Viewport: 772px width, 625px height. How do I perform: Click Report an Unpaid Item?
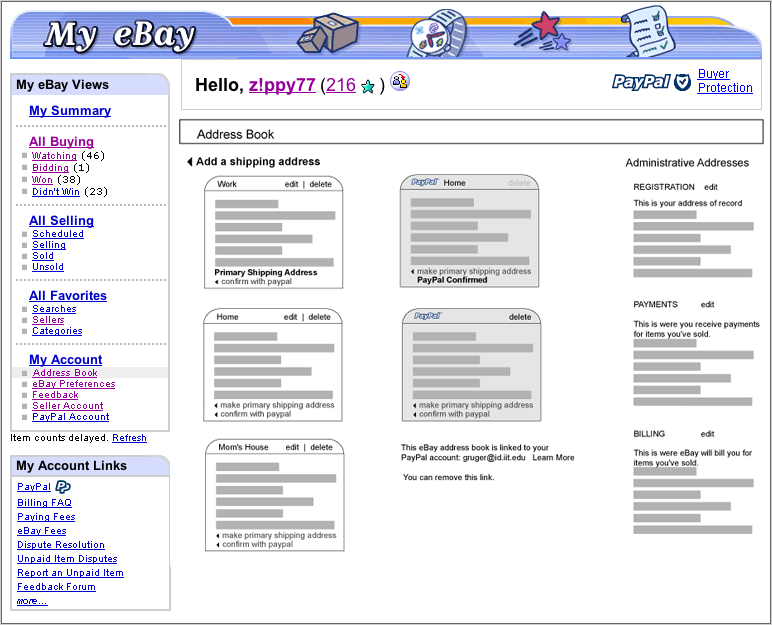(70, 573)
